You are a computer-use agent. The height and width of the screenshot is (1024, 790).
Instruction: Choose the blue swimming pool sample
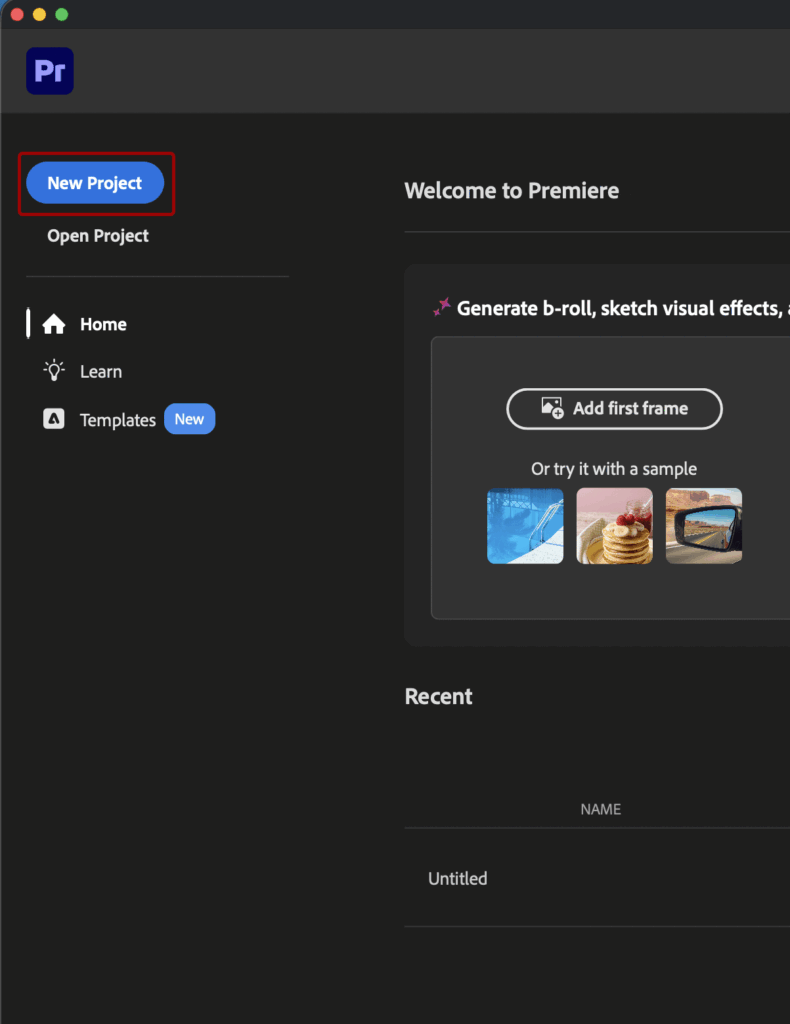[x=525, y=526]
